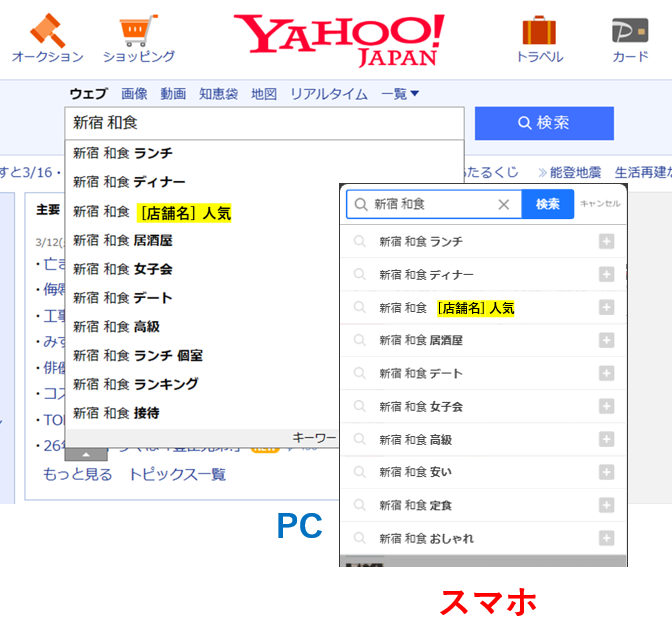672x634 pixels.
Task: Tap the smartphone 検索 button
Action: point(548,204)
